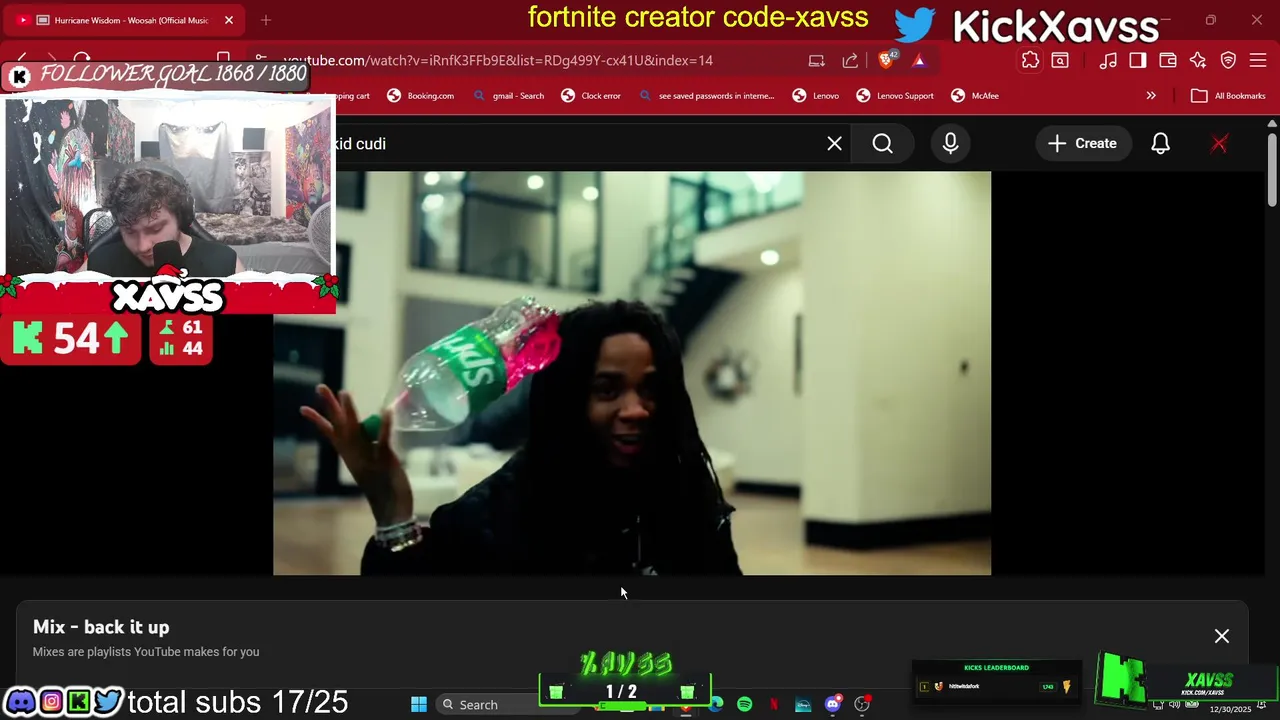Toggle the browser sidebar panel icon

click(x=1138, y=60)
